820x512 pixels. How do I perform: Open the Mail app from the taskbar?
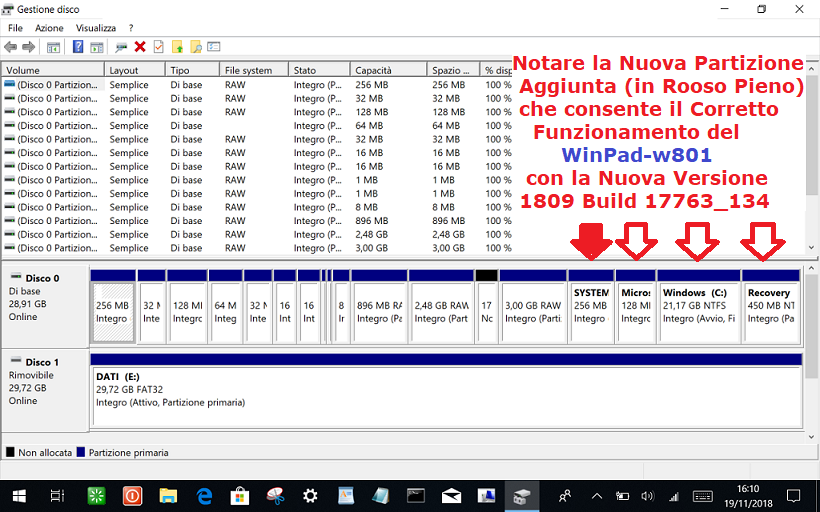point(451,496)
